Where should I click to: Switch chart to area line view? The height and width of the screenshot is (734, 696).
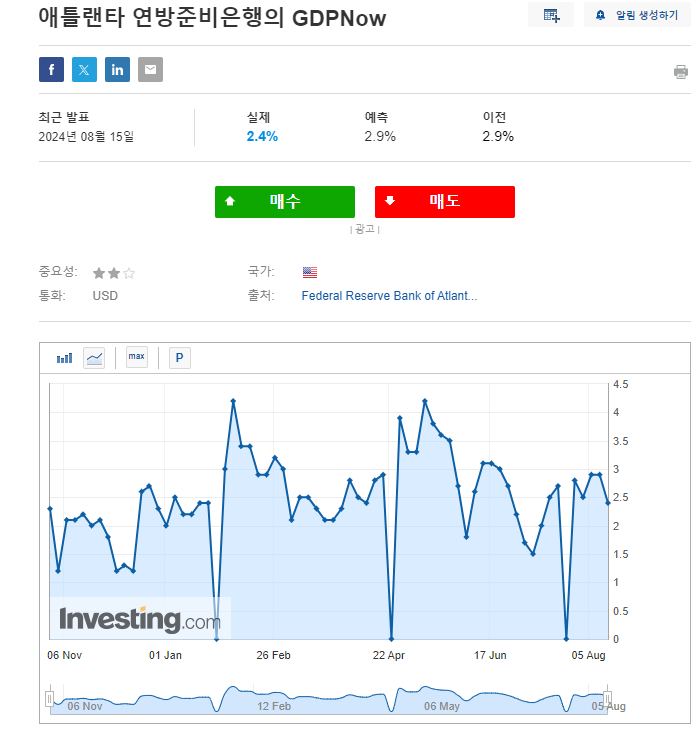(94, 357)
